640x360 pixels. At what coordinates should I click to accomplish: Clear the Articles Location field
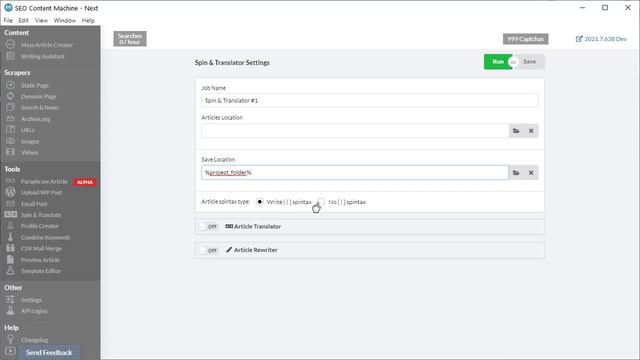pos(531,131)
